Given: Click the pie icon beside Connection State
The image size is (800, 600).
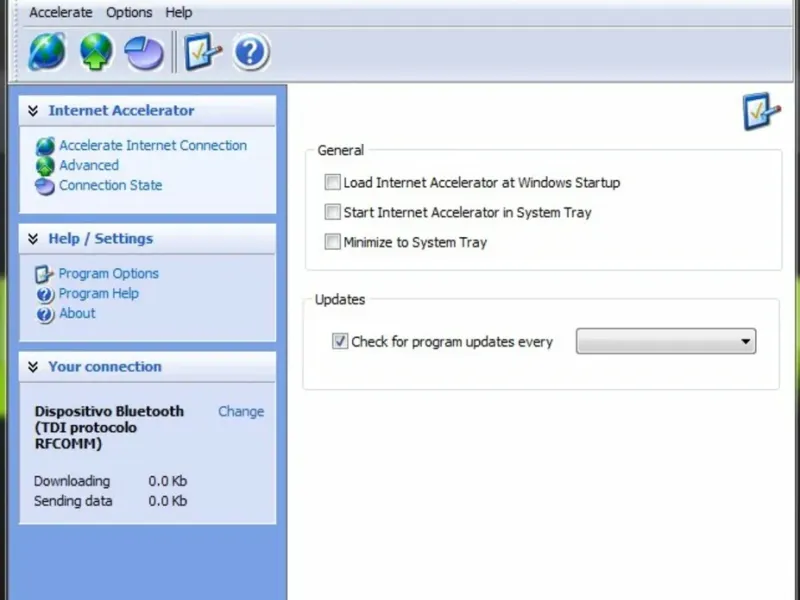Looking at the screenshot, I should 45,187.
